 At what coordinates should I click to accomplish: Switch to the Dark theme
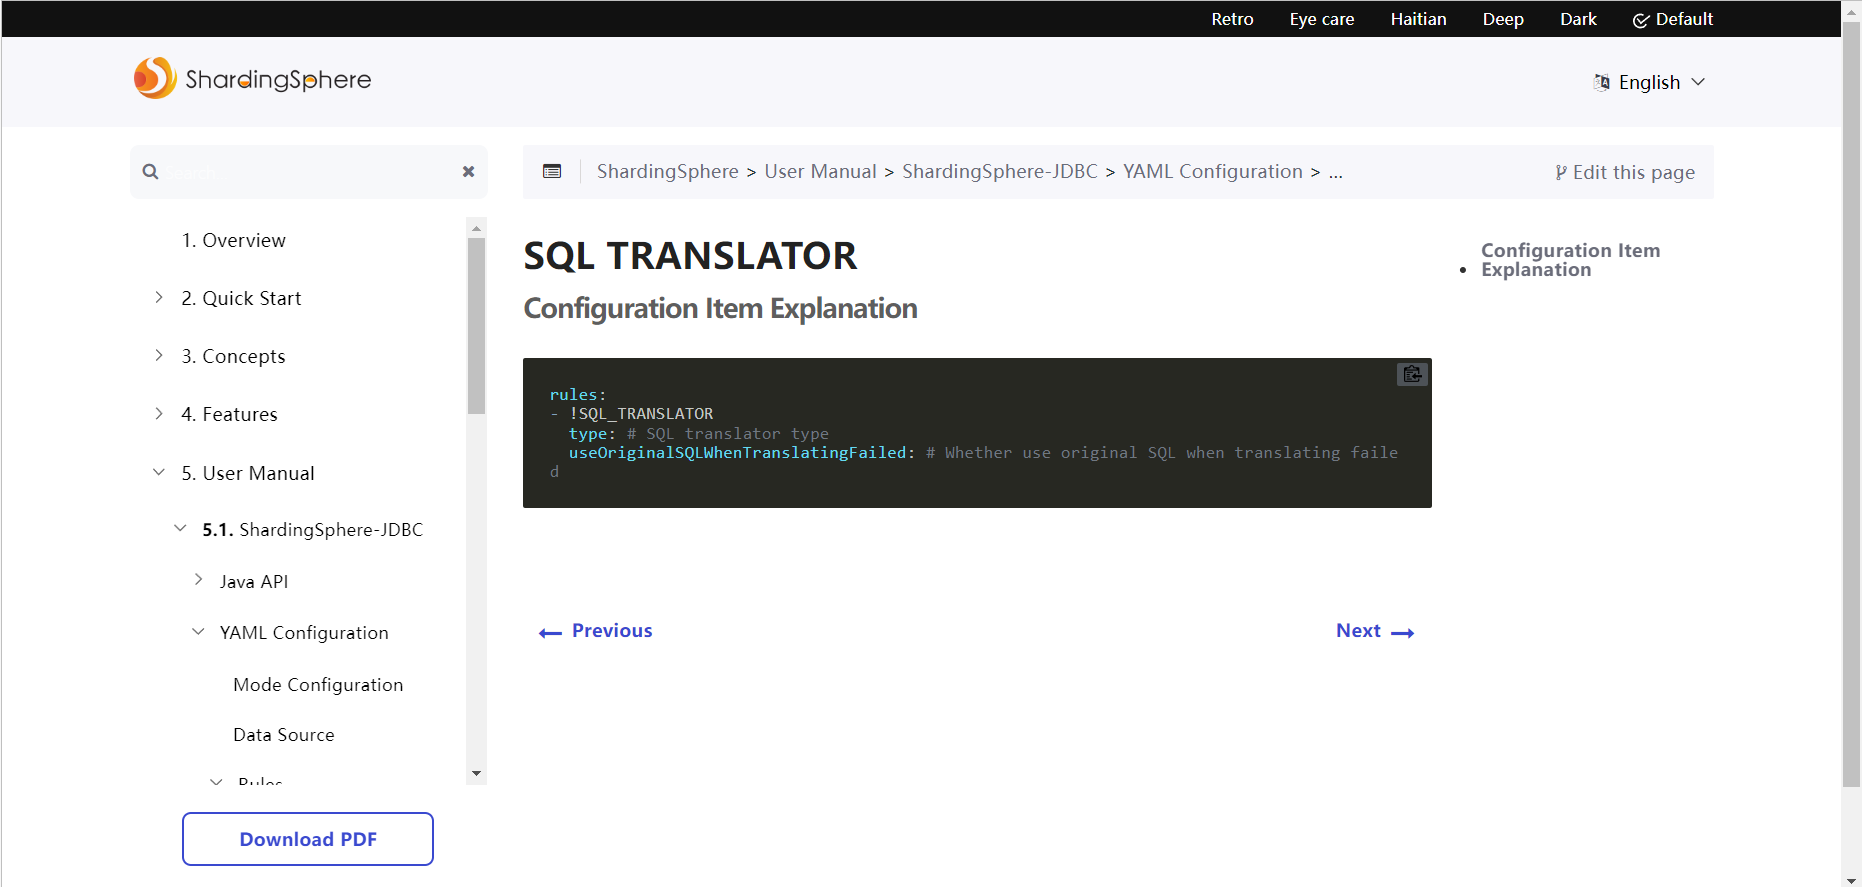pos(1578,19)
